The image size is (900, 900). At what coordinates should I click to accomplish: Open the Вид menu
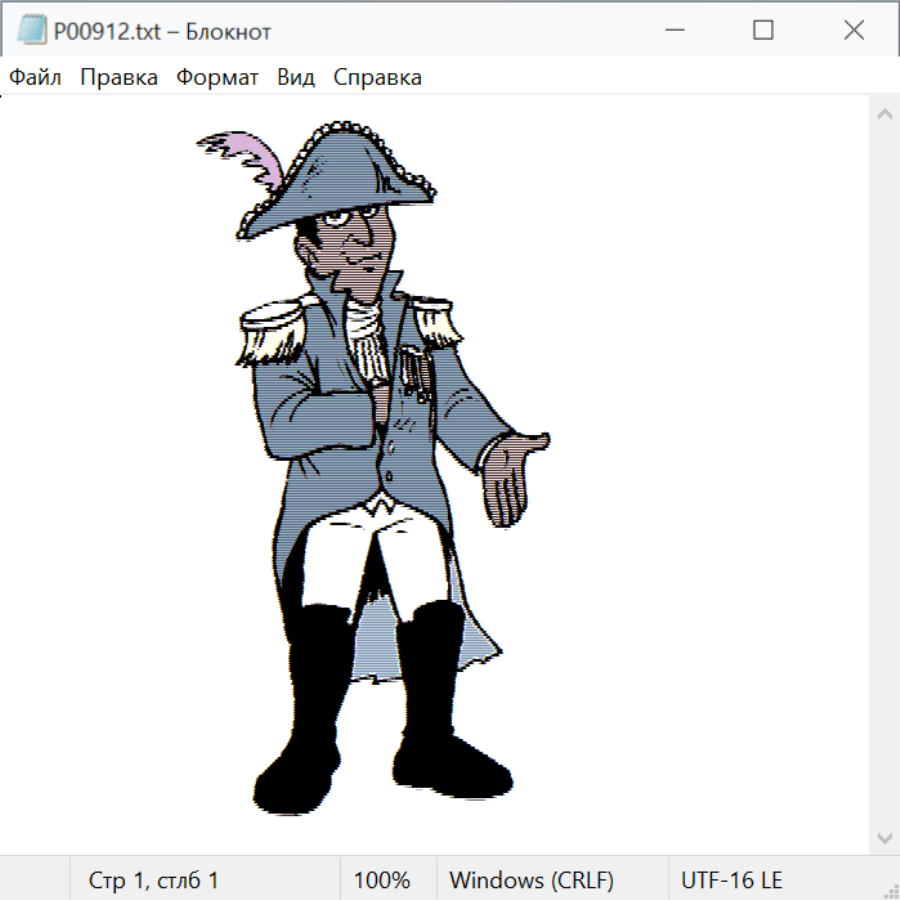(296, 78)
